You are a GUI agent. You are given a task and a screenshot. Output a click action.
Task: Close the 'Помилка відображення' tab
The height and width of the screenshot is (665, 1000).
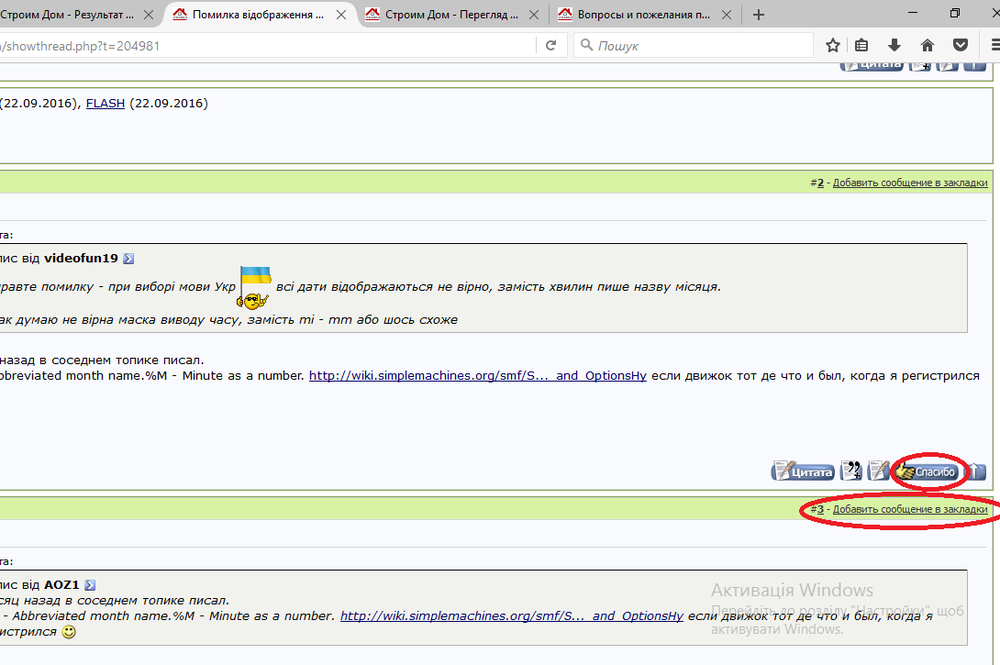pos(341,15)
